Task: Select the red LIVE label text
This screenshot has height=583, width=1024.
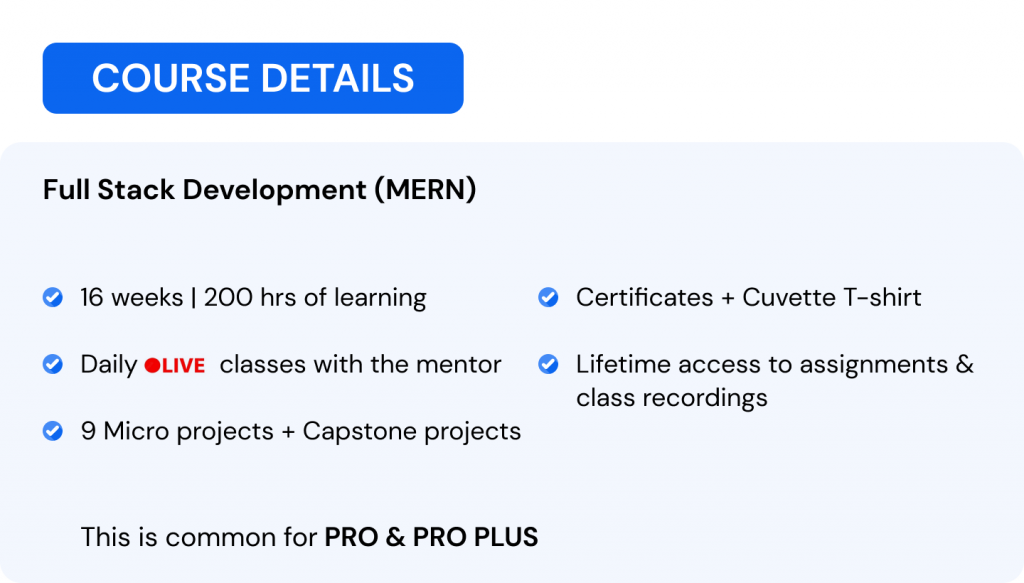Action: click(x=184, y=366)
